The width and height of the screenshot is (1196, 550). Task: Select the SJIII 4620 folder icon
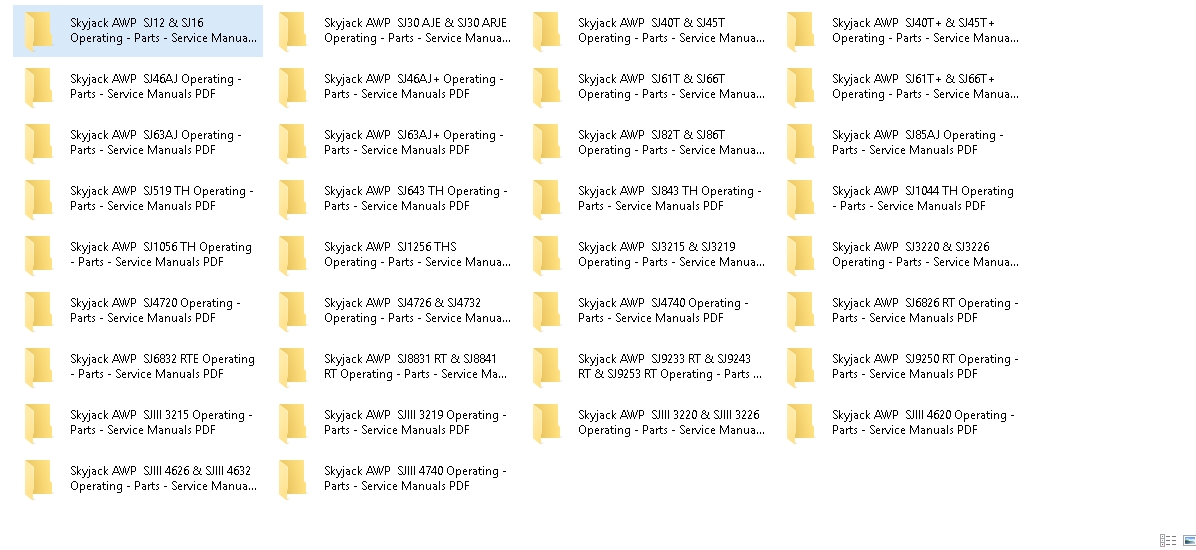(801, 423)
